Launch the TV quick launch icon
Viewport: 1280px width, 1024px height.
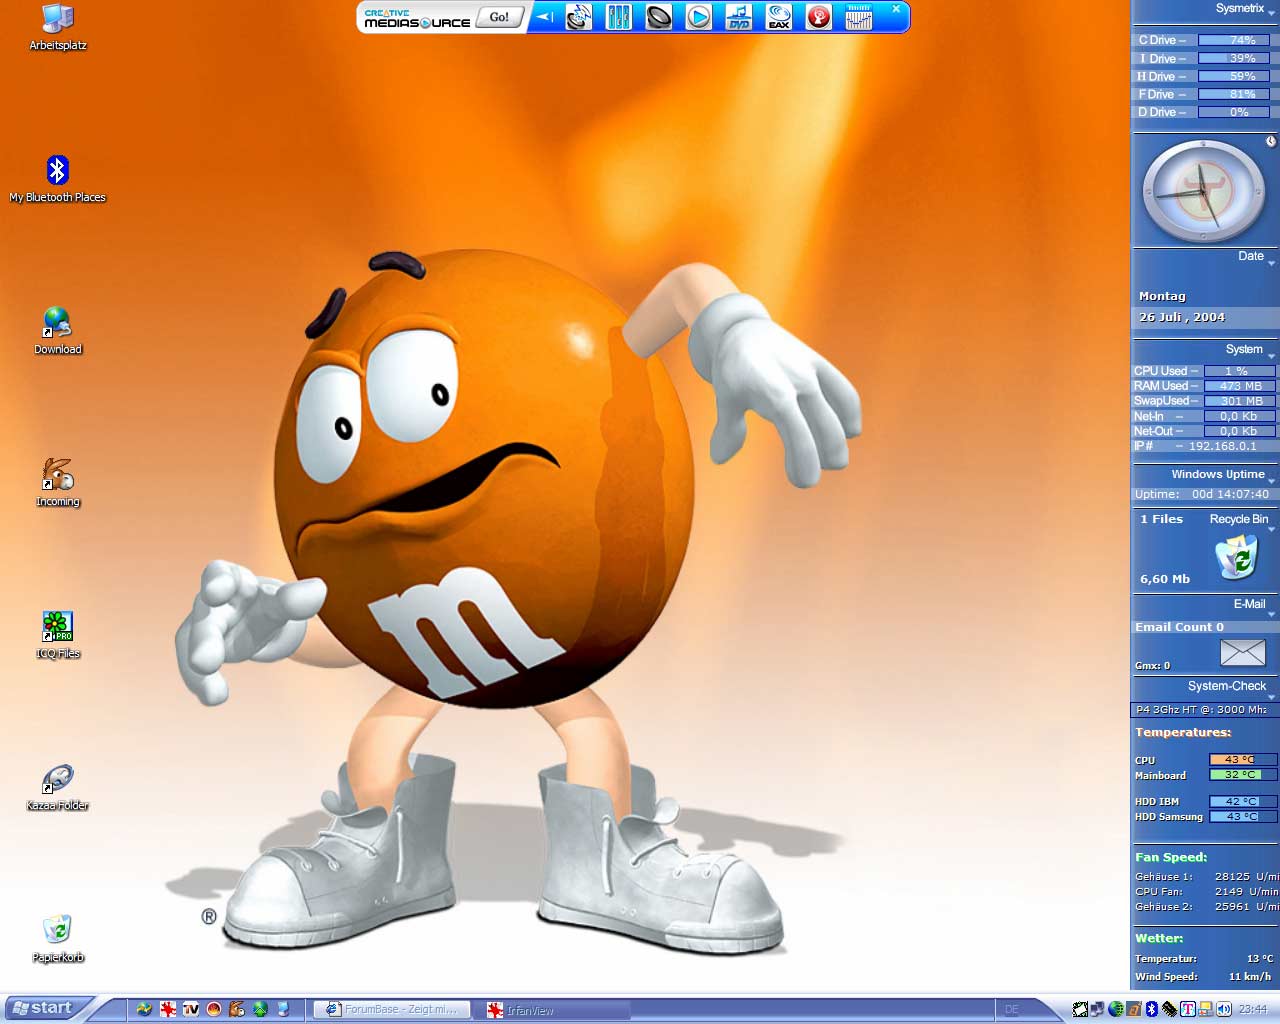click(x=190, y=1009)
